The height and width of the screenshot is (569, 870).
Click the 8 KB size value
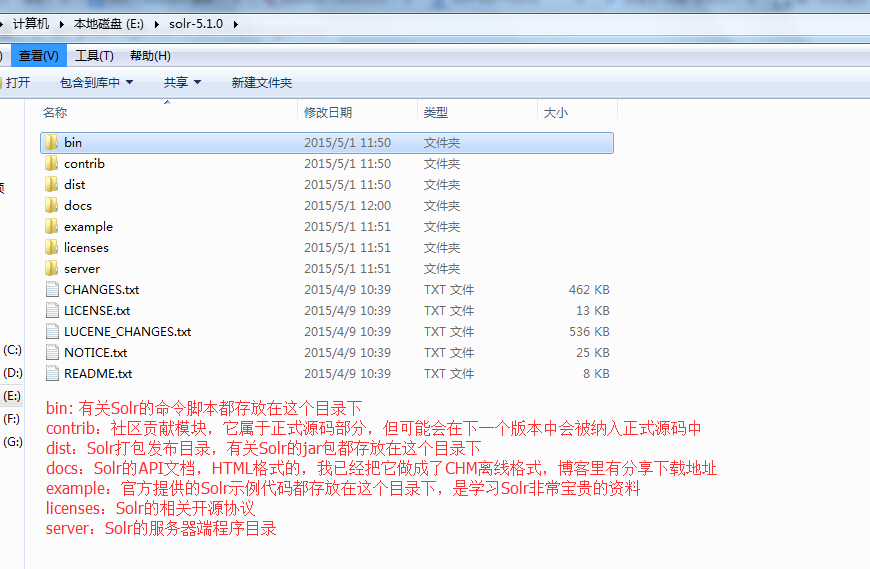[x=596, y=374]
